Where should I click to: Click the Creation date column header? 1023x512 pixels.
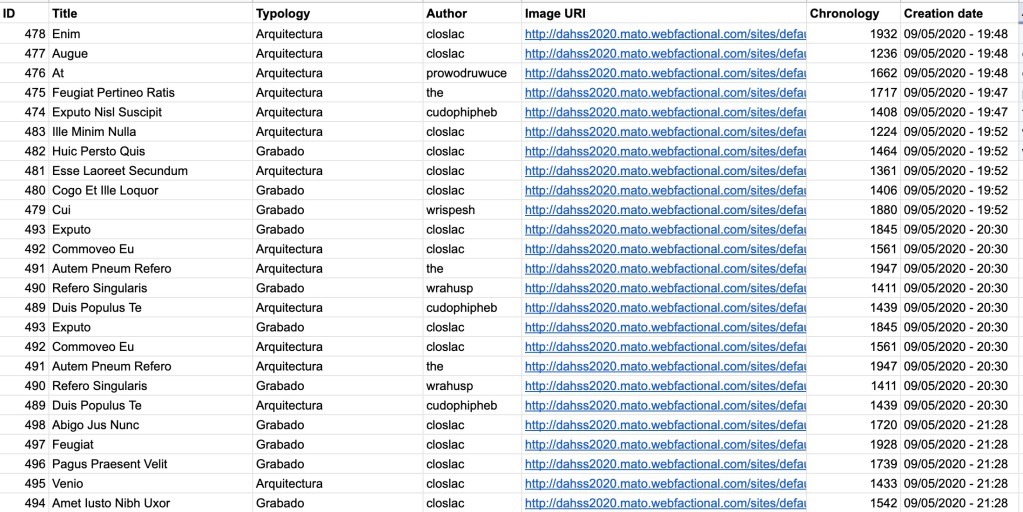[x=956, y=14]
